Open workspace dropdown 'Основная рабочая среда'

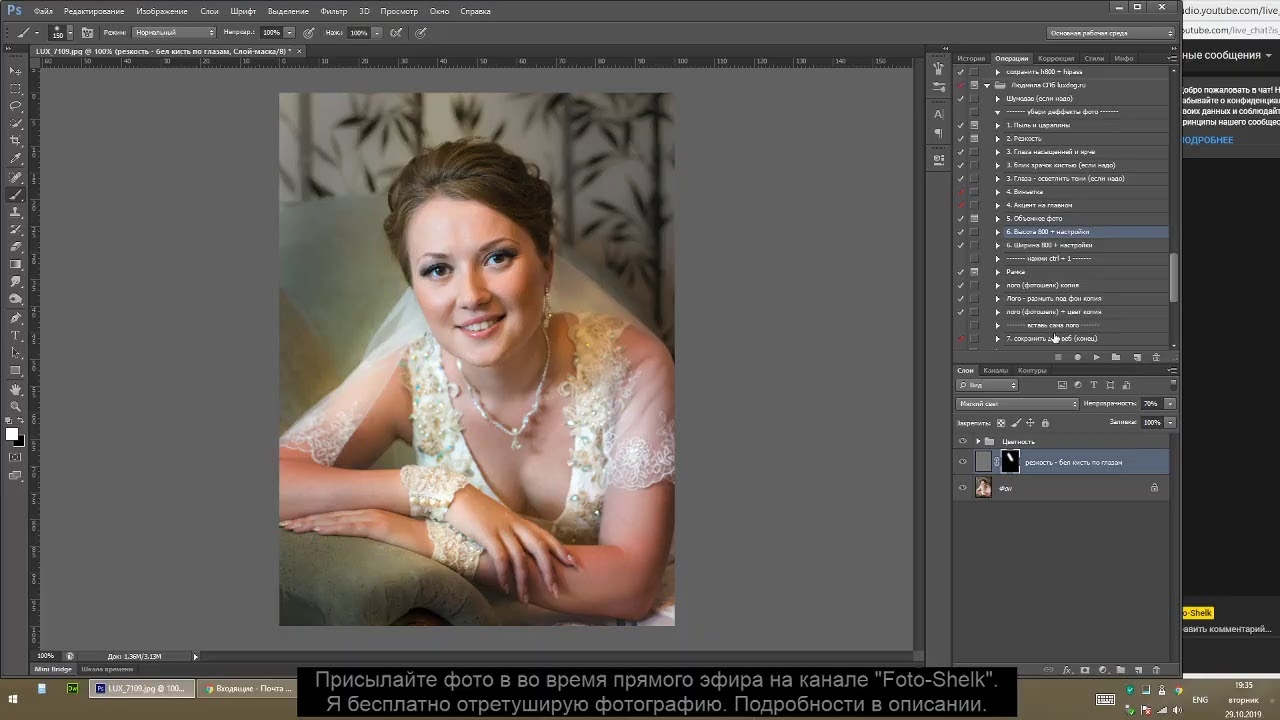[x=1111, y=33]
